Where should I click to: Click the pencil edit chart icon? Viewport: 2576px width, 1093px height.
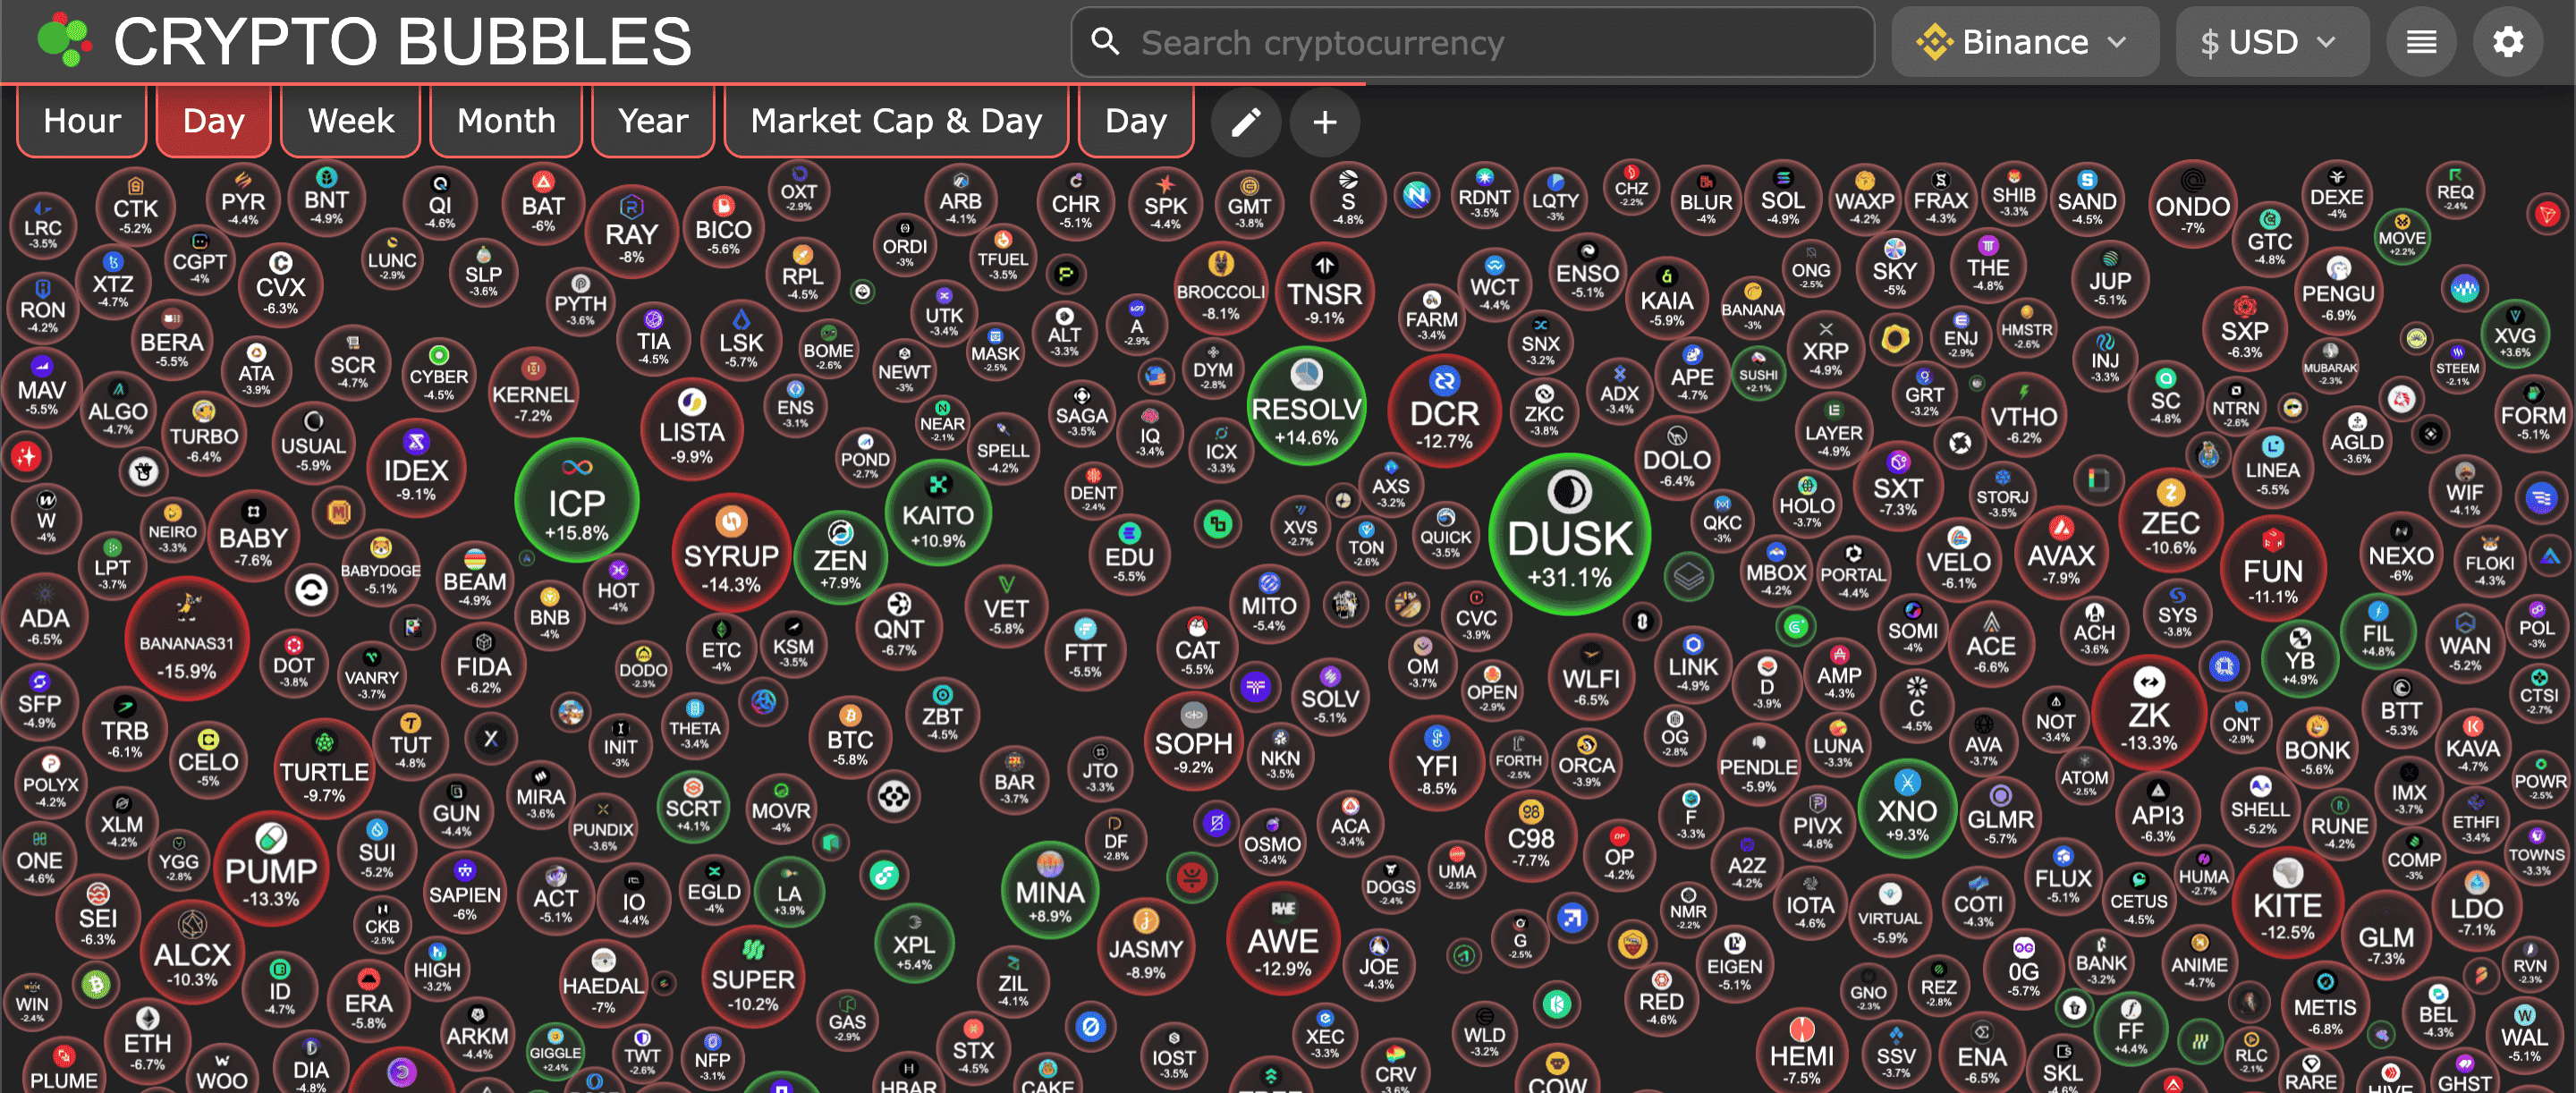tap(1245, 122)
